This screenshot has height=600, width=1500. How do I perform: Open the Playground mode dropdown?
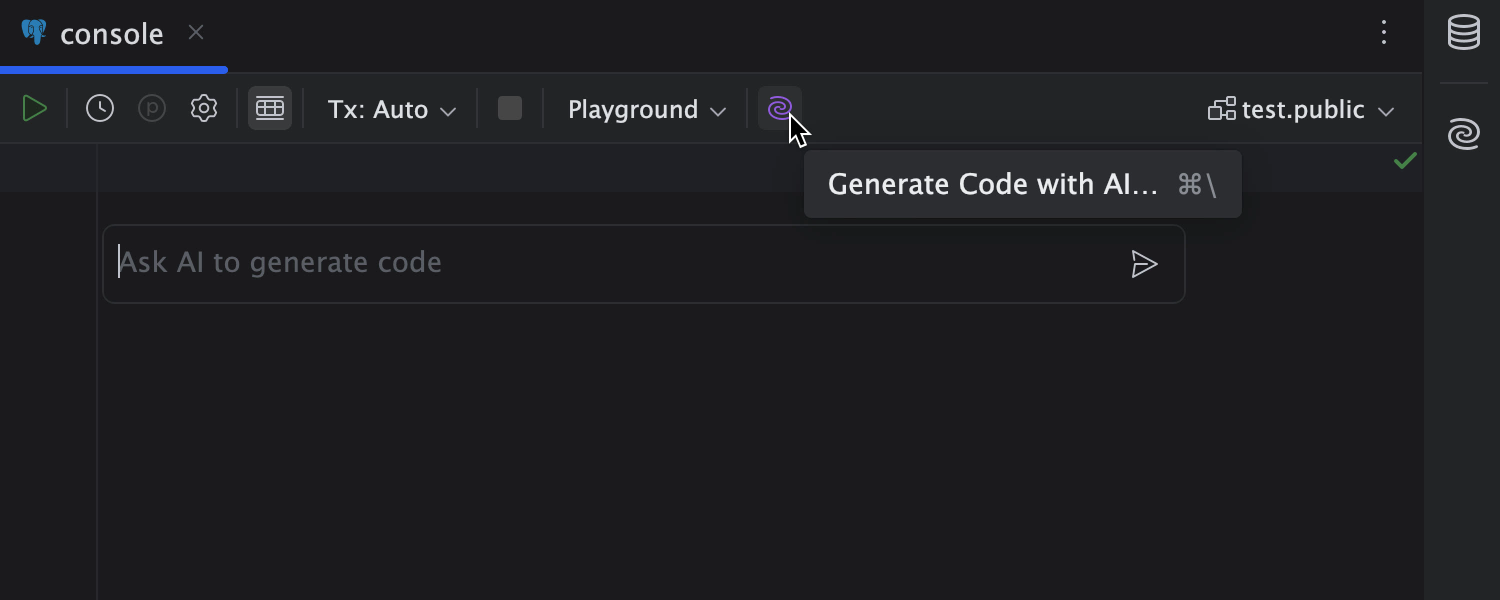click(x=646, y=110)
